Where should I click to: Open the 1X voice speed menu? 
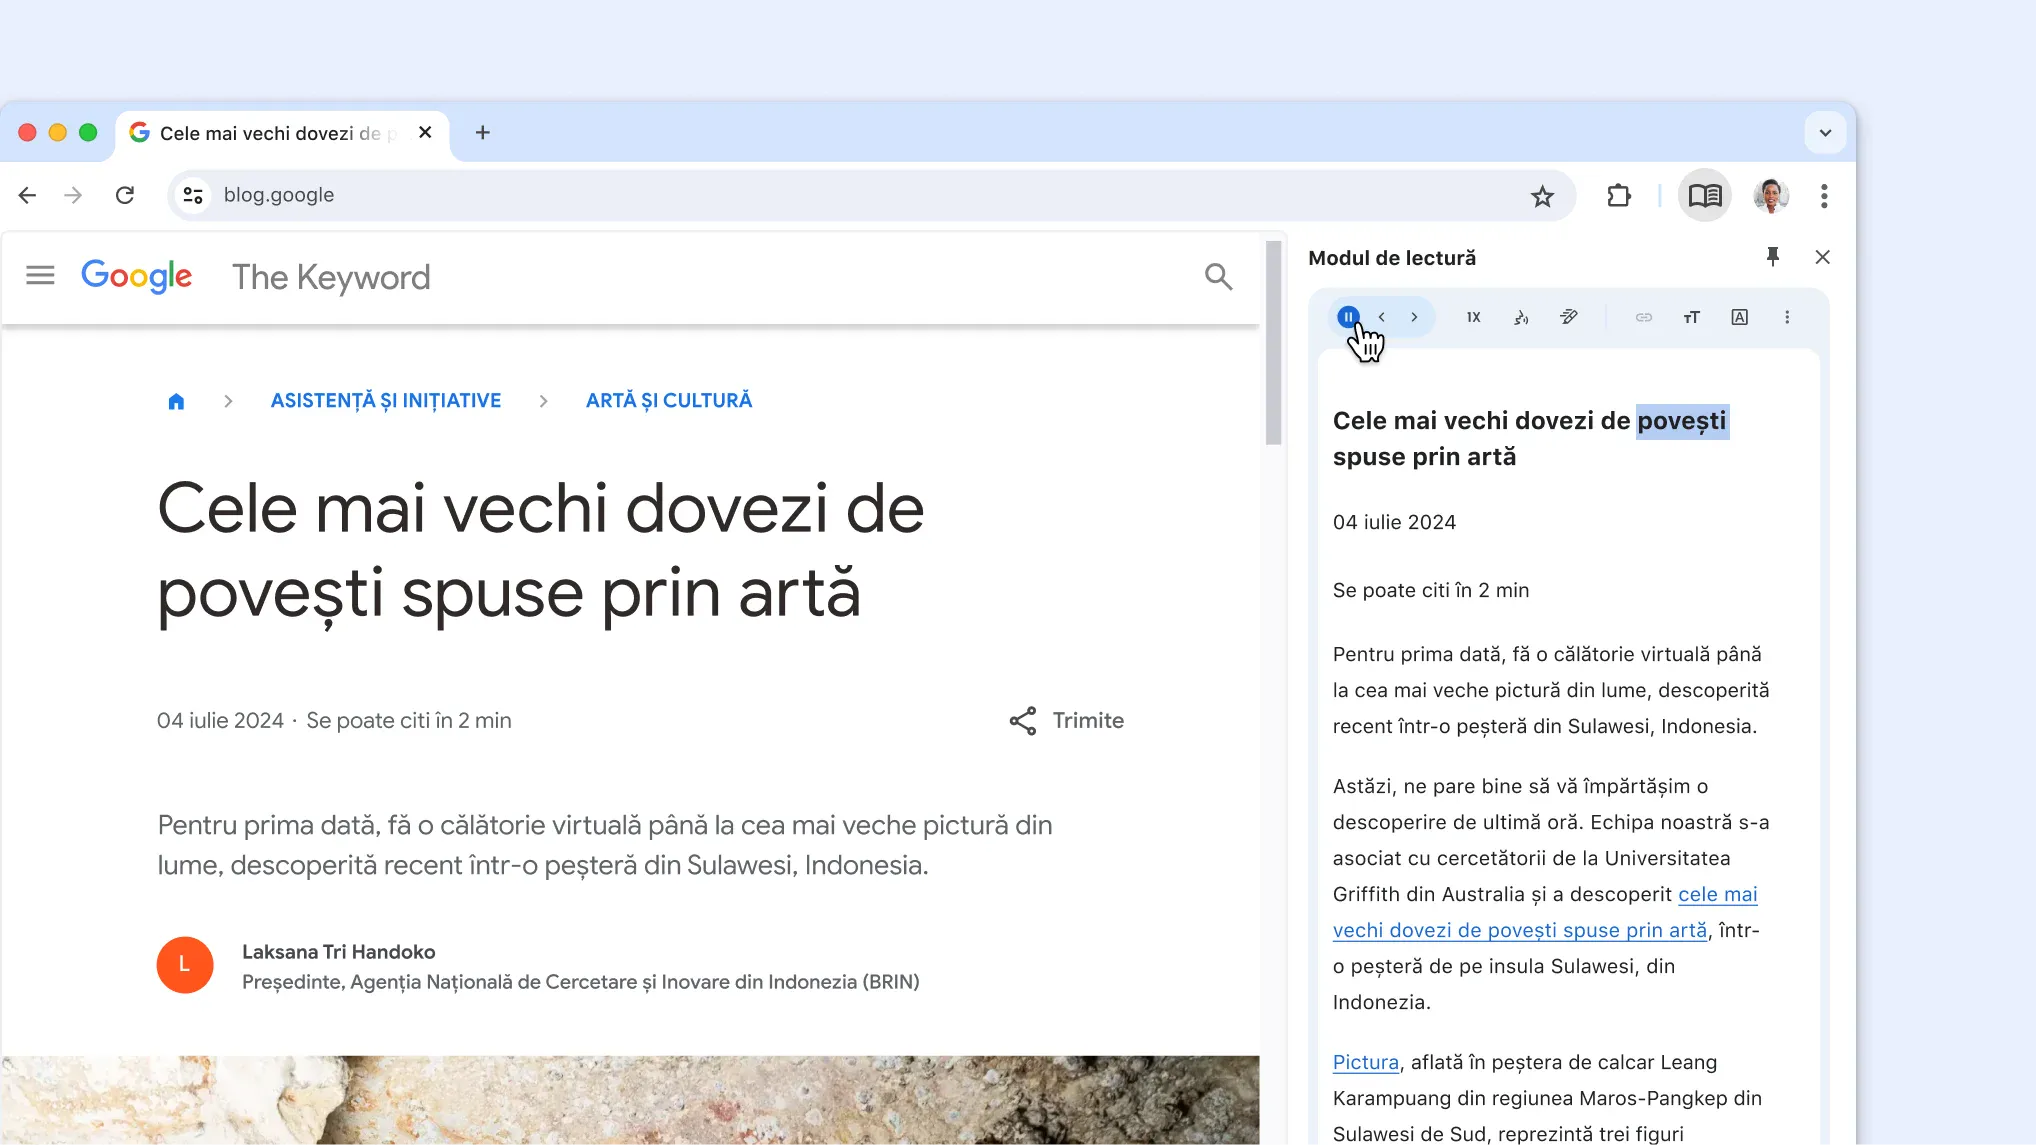click(1473, 317)
